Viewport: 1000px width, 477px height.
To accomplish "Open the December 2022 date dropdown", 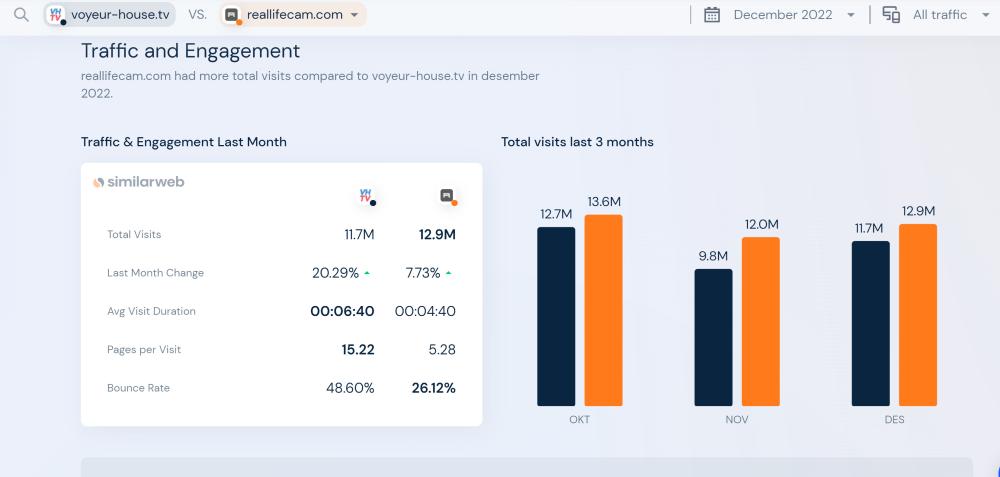I will (x=850, y=15).
